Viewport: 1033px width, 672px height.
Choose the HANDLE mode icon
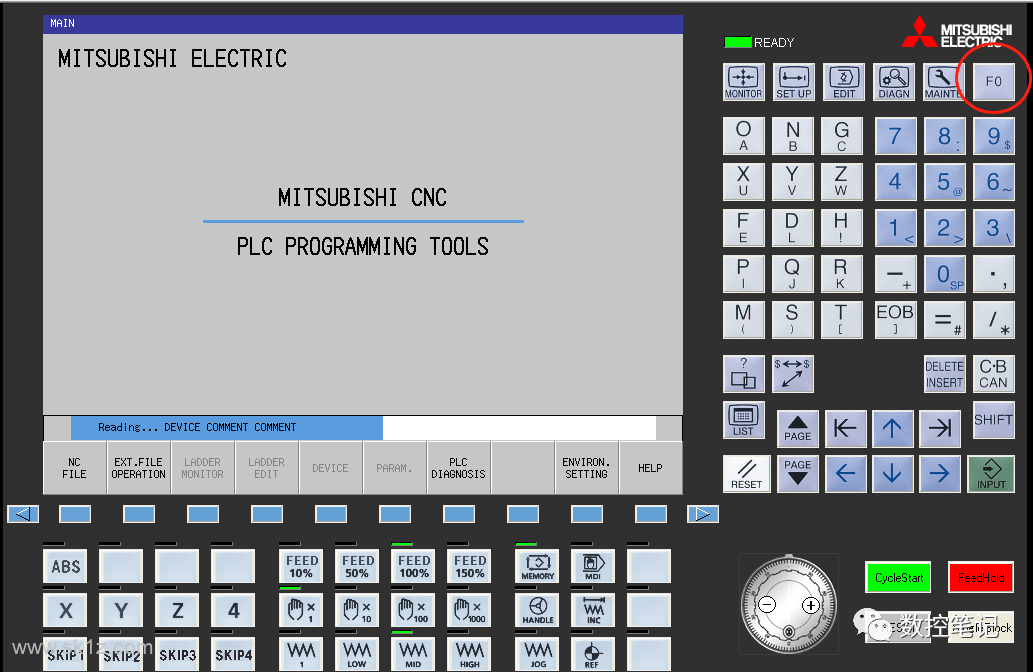pyautogui.click(x=538, y=610)
